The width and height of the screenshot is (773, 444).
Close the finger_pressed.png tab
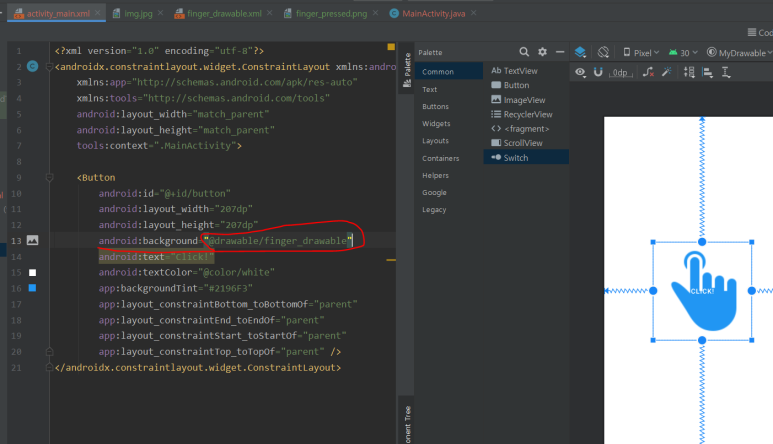(375, 13)
